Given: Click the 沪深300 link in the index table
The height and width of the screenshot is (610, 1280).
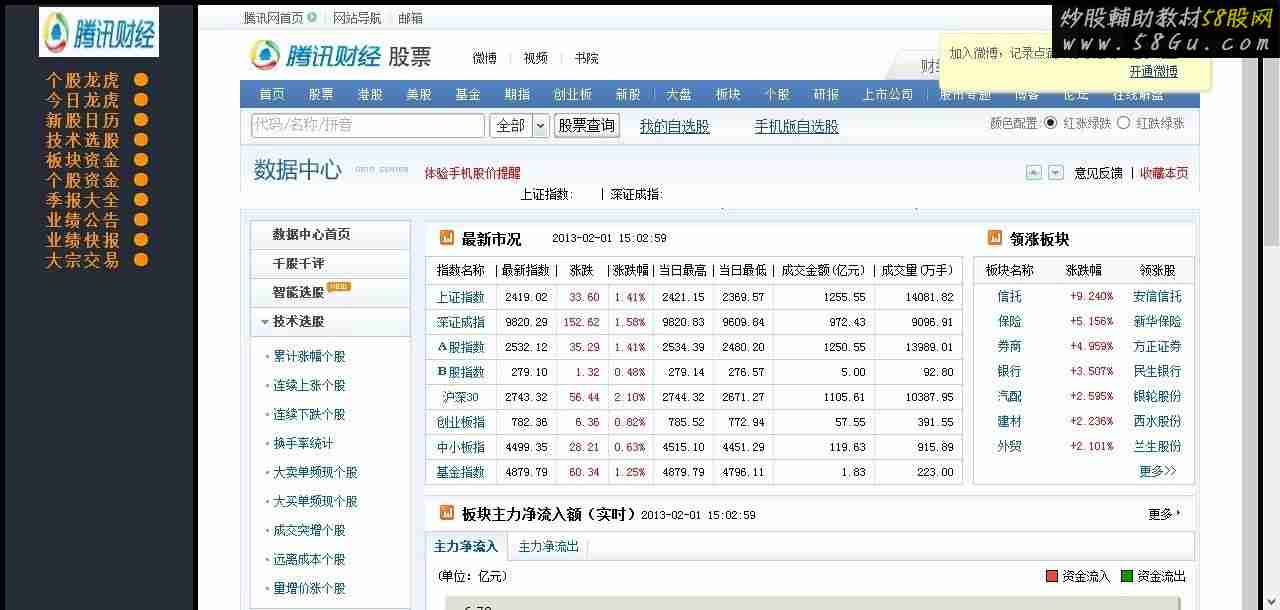Looking at the screenshot, I should click(x=461, y=397).
